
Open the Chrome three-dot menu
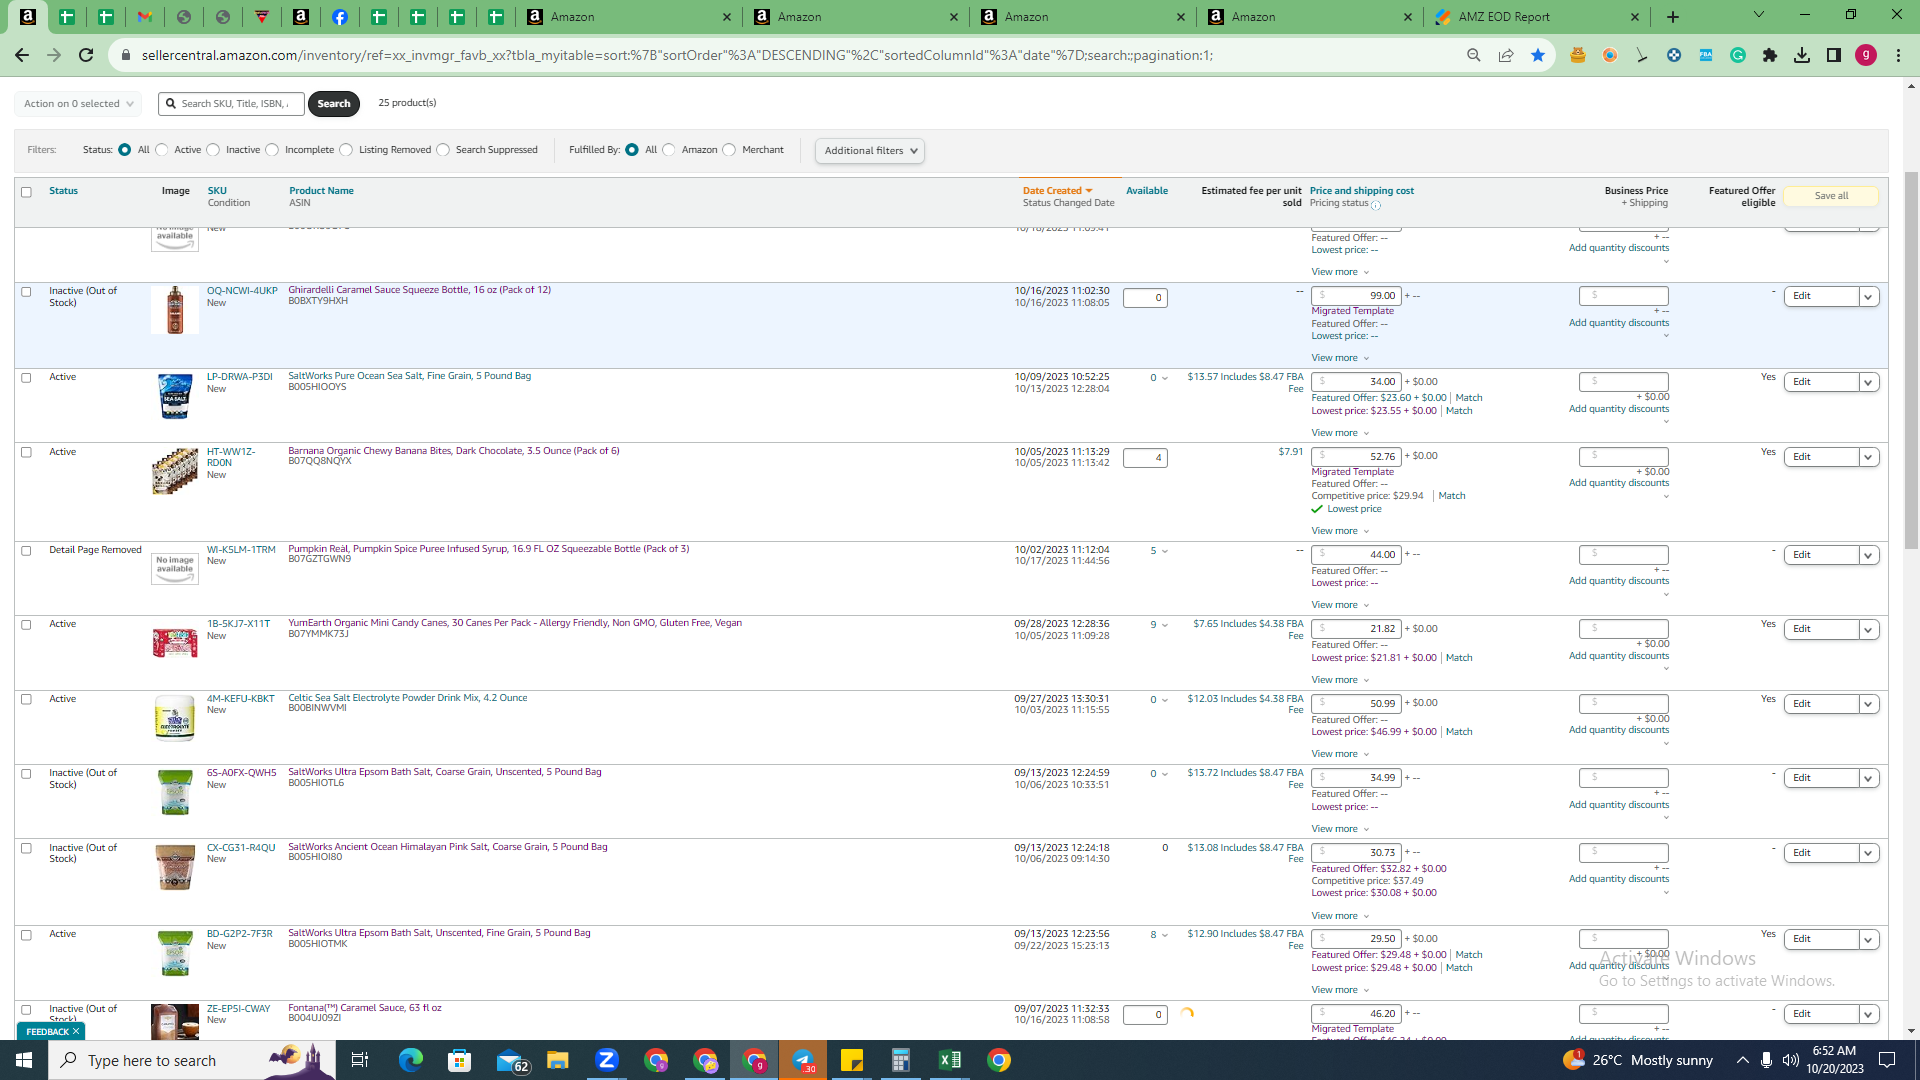(x=1898, y=55)
